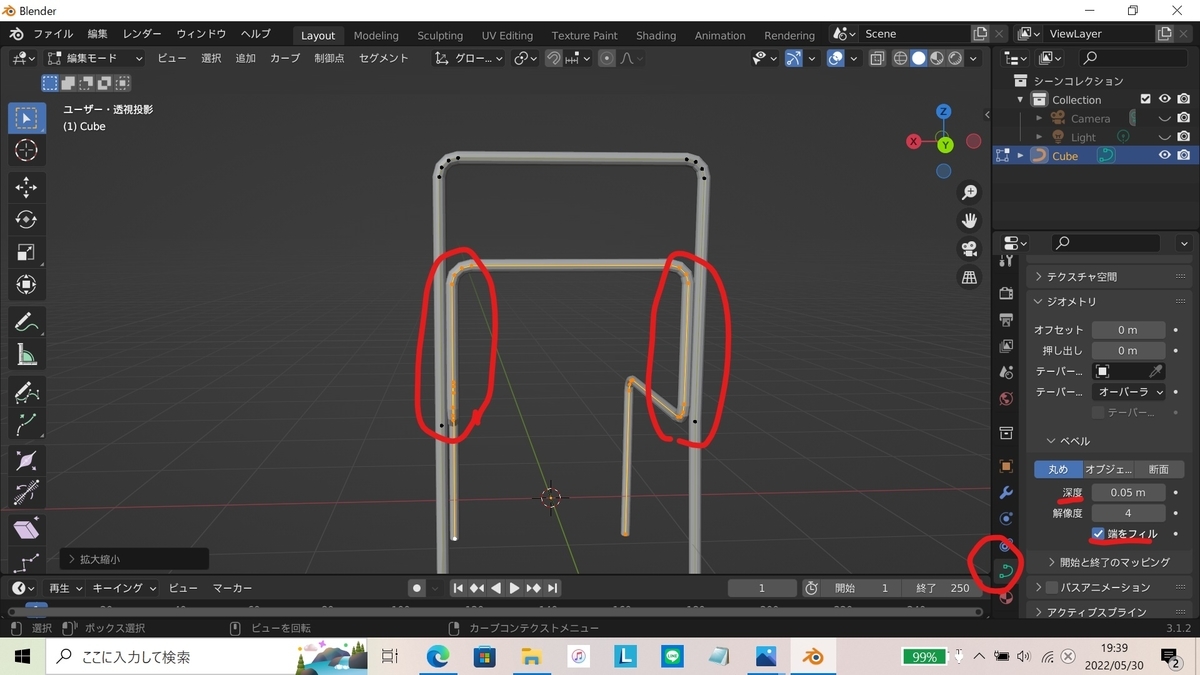Open the レンダー menu
Image resolution: width=1200 pixels, height=675 pixels.
pos(142,34)
